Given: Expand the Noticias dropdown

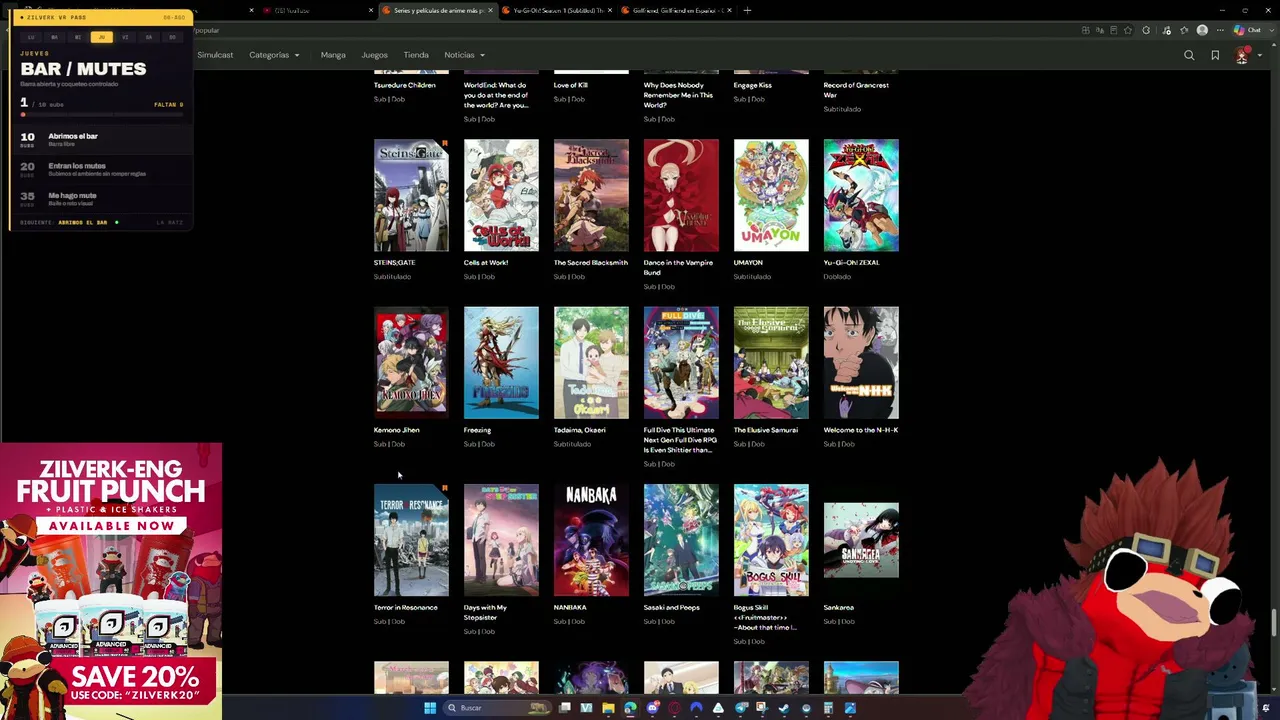Looking at the screenshot, I should (x=464, y=55).
